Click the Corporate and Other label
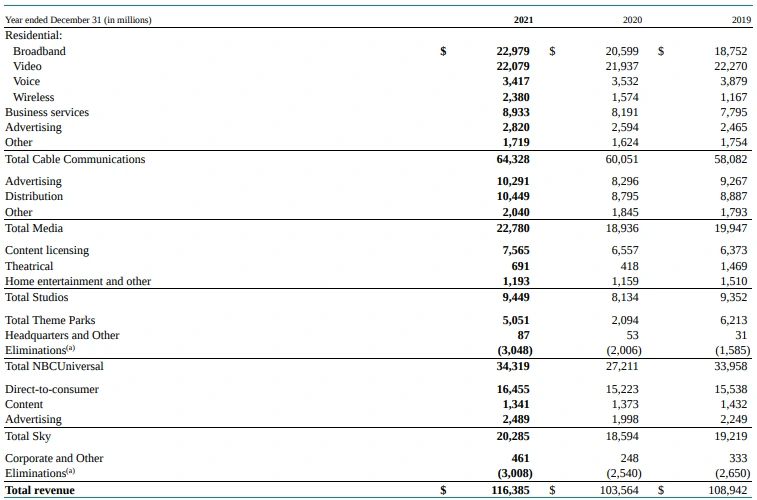Image resolution: width=757 pixels, height=500 pixels. pyautogui.click(x=54, y=458)
